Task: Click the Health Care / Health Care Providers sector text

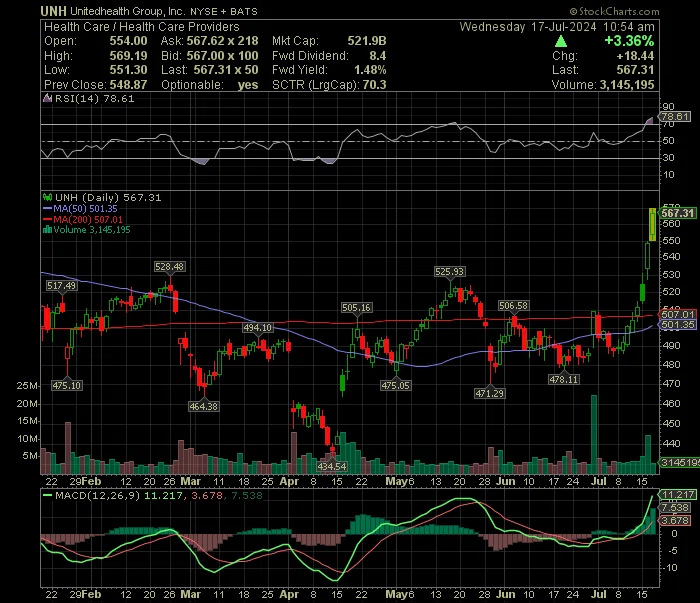Action: [x=142, y=27]
